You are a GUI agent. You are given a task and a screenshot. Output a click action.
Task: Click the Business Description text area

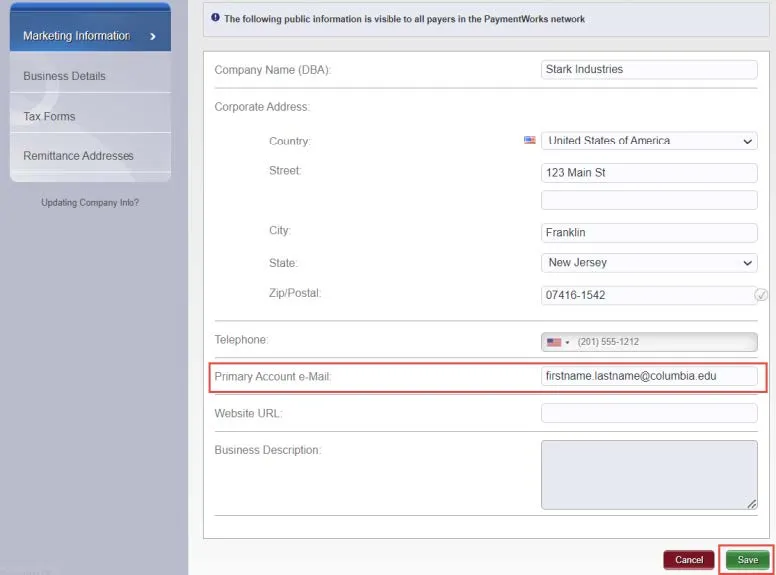pos(649,475)
